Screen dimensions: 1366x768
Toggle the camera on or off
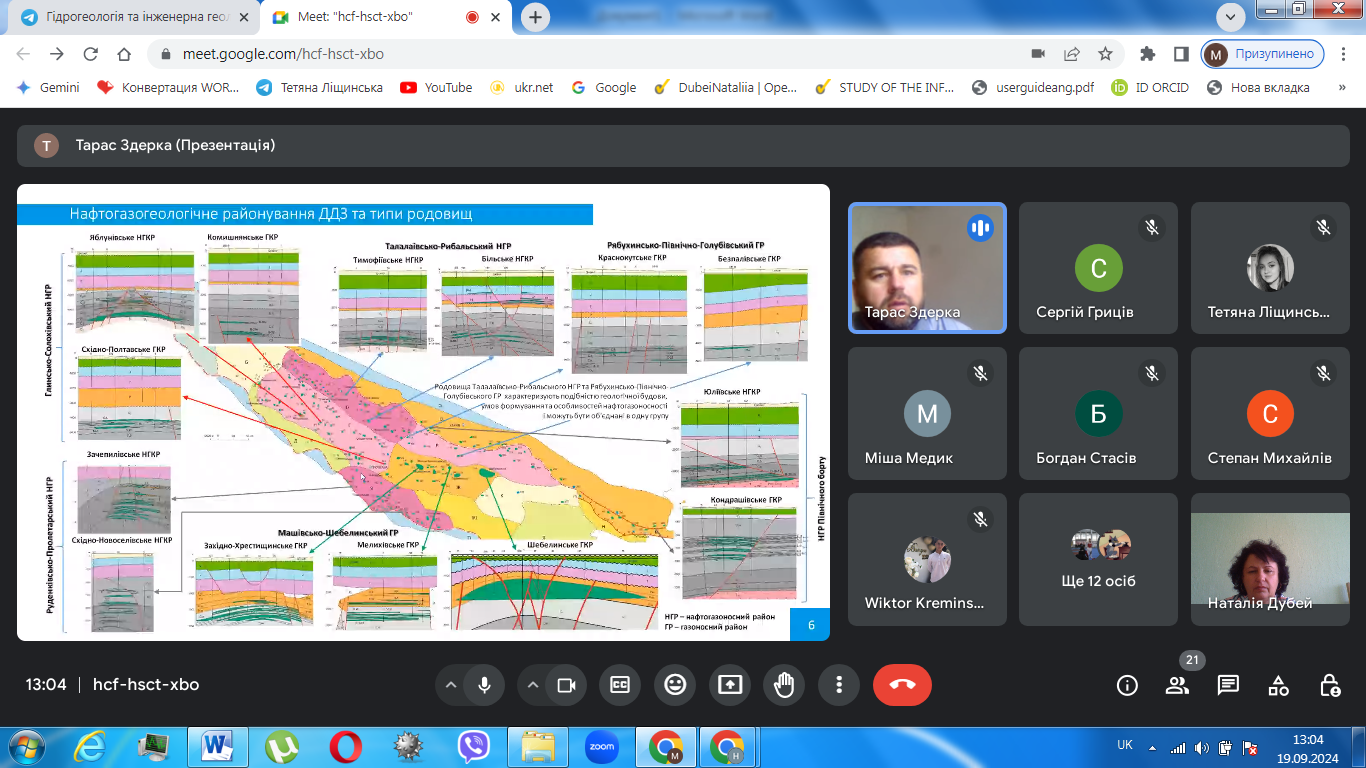click(x=566, y=685)
